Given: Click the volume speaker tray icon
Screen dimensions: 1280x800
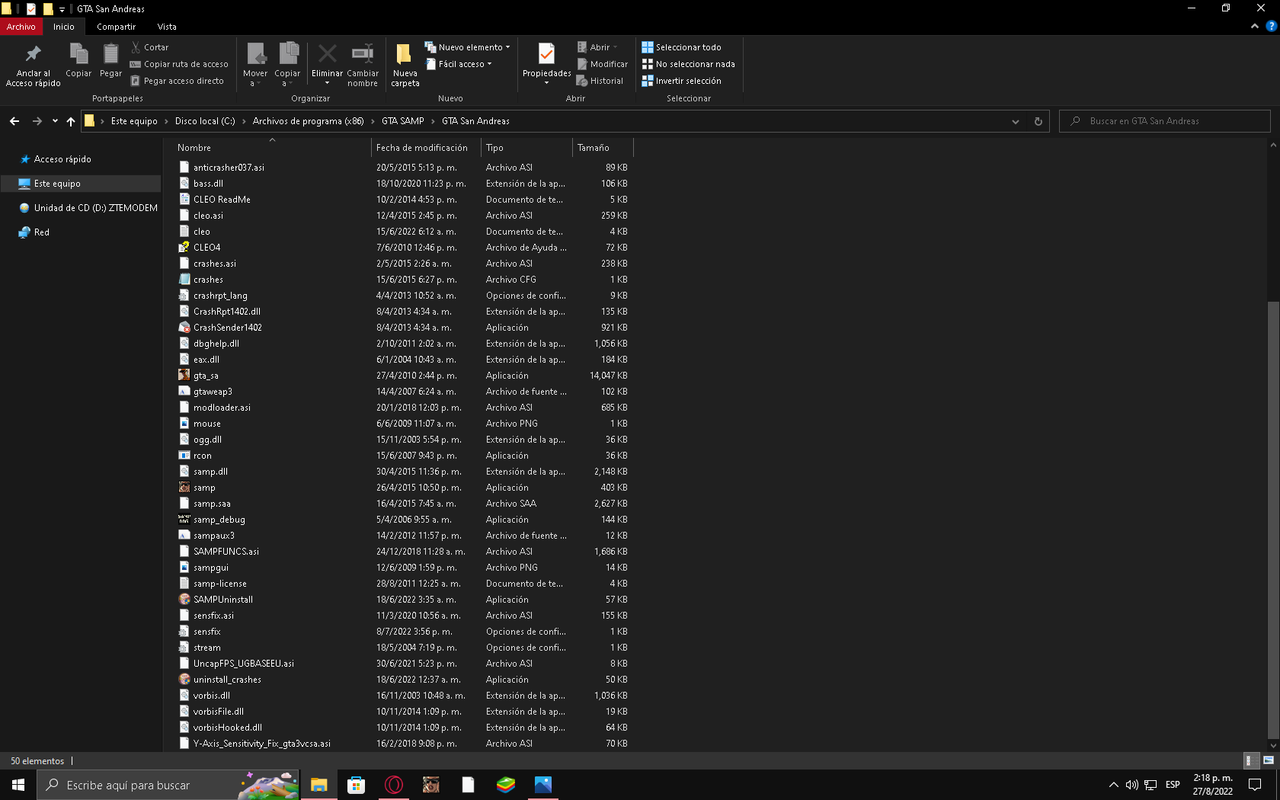Looking at the screenshot, I should click(1132, 785).
